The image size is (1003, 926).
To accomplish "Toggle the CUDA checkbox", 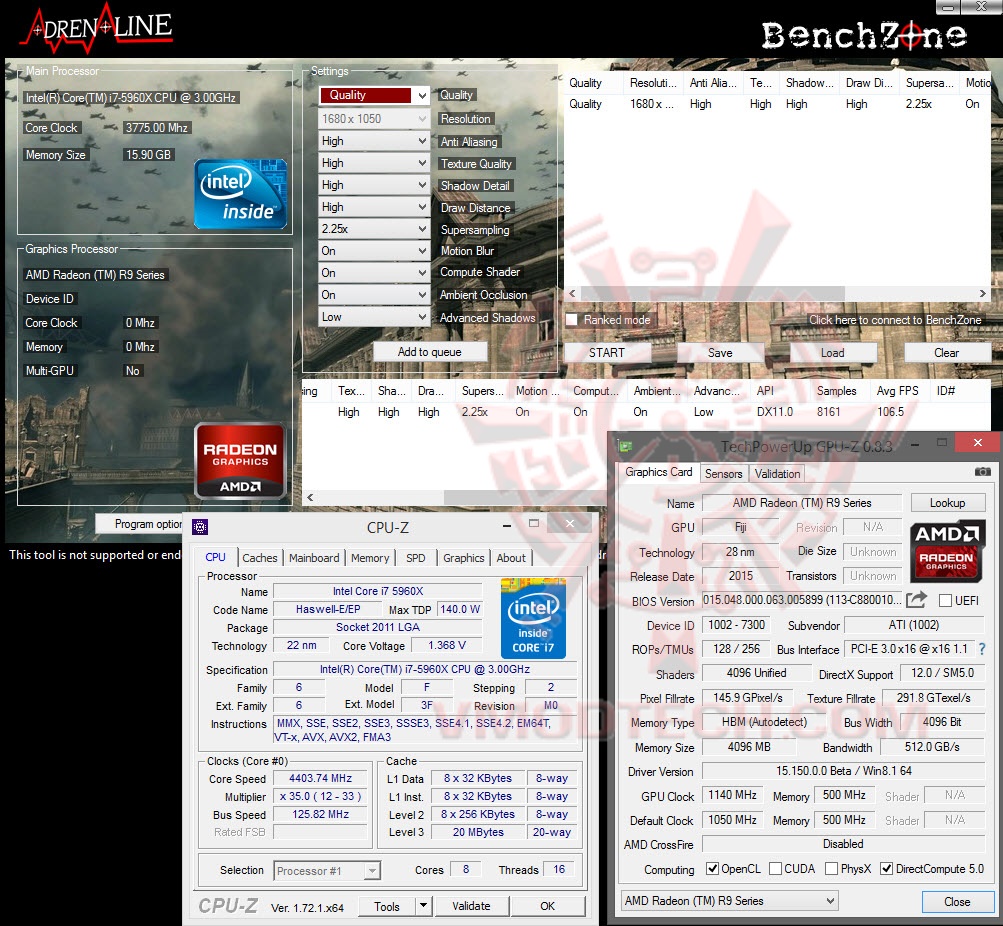I will pyautogui.click(x=775, y=868).
